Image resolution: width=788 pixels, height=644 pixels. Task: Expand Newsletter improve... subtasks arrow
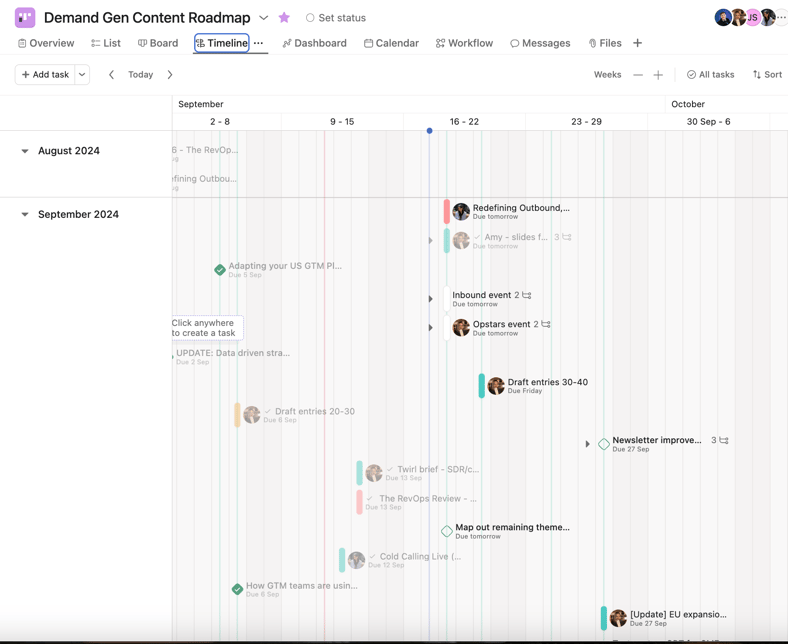(587, 444)
